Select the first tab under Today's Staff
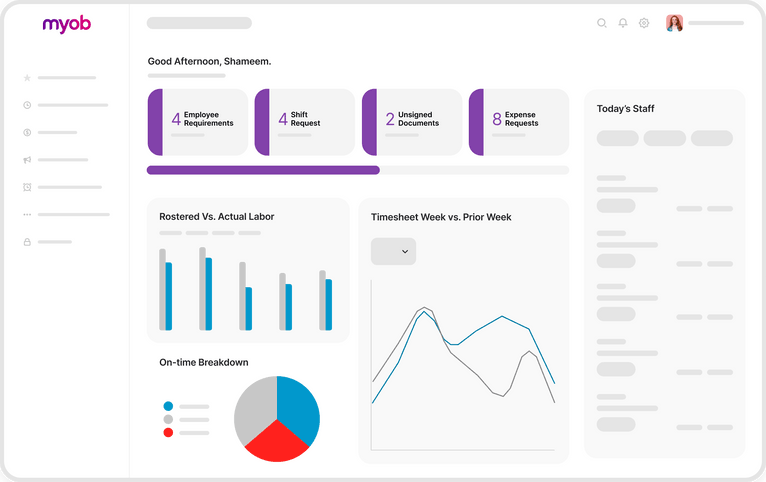 pyautogui.click(x=617, y=138)
